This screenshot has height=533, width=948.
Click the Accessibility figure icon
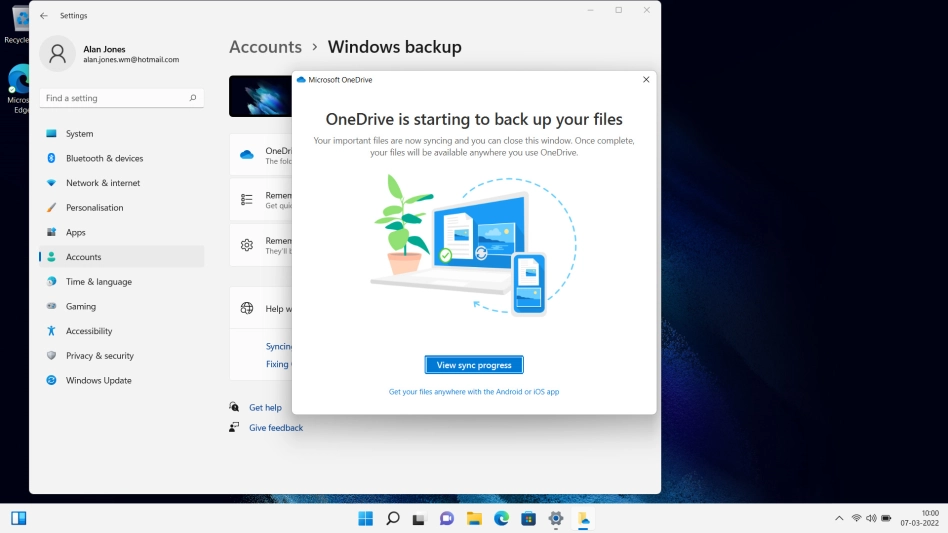pyautogui.click(x=51, y=331)
